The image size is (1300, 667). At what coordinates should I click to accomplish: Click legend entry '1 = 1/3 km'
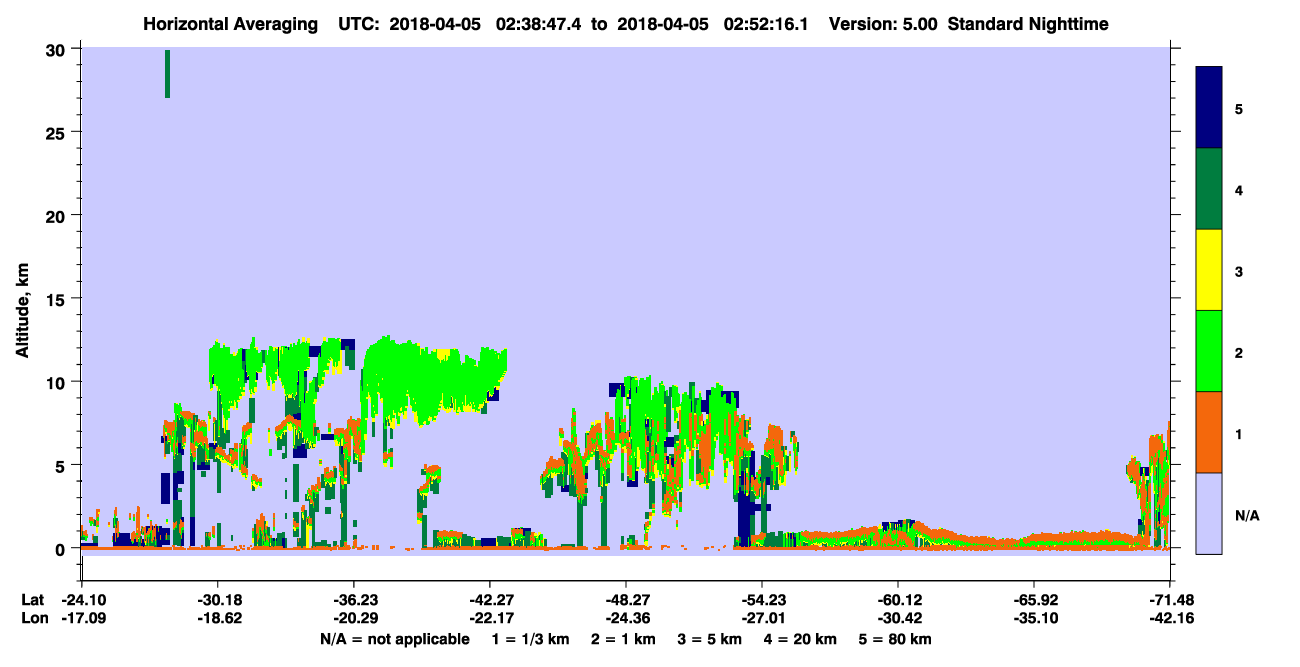531,639
